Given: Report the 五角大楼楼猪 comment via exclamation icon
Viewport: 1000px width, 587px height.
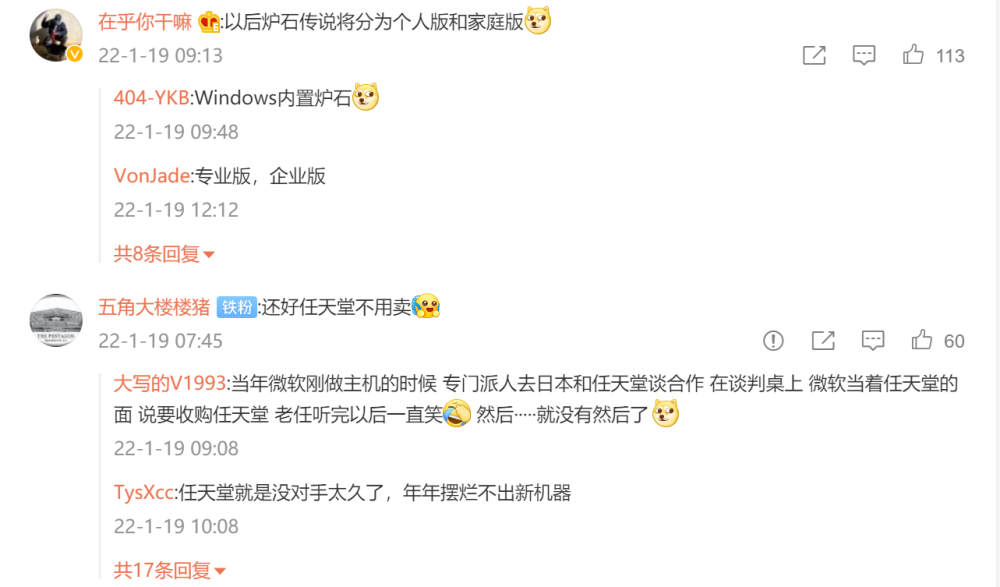Looking at the screenshot, I should [x=773, y=341].
